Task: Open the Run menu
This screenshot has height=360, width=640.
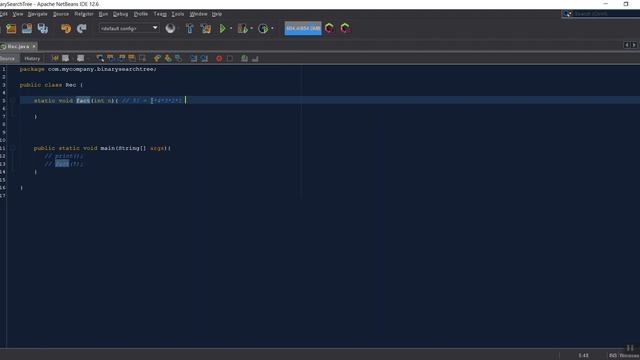Action: [x=103, y=14]
